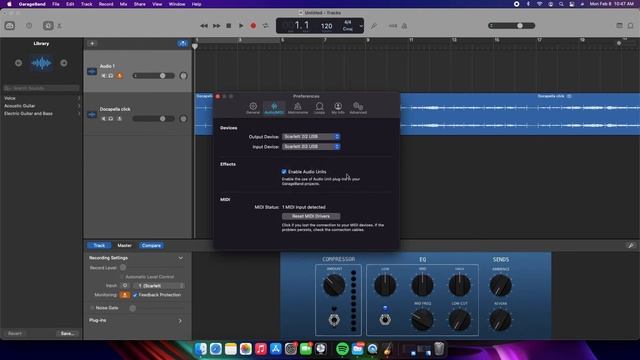This screenshot has width=640, height=360.
Task: Open the Audio/MIDI preferences tab
Action: [x=274, y=108]
